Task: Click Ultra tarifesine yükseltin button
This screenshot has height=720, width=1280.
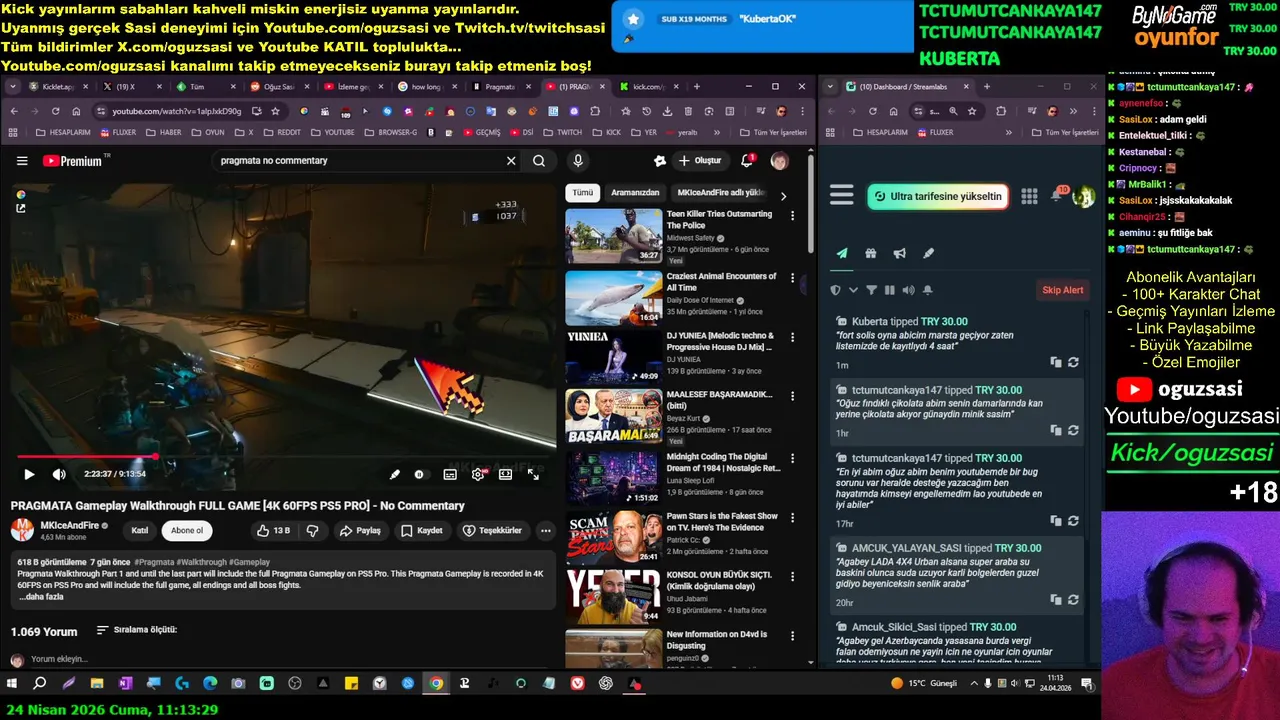Action: (938, 196)
